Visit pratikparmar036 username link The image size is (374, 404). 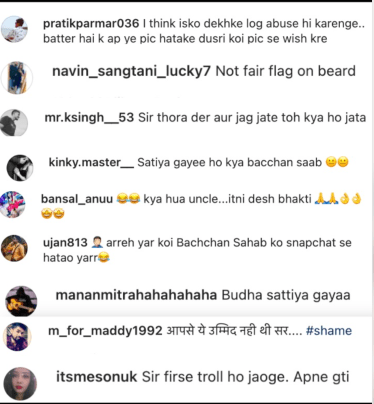[91, 24]
